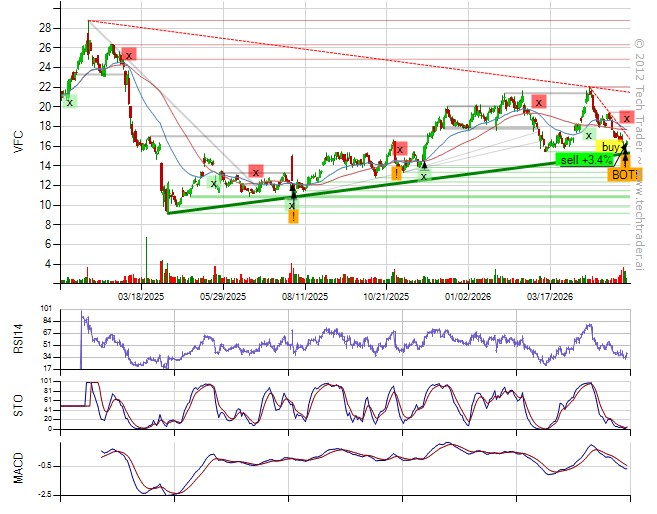Click the 51 value on the RSI14 scale
657x514 pixels.
point(47,345)
